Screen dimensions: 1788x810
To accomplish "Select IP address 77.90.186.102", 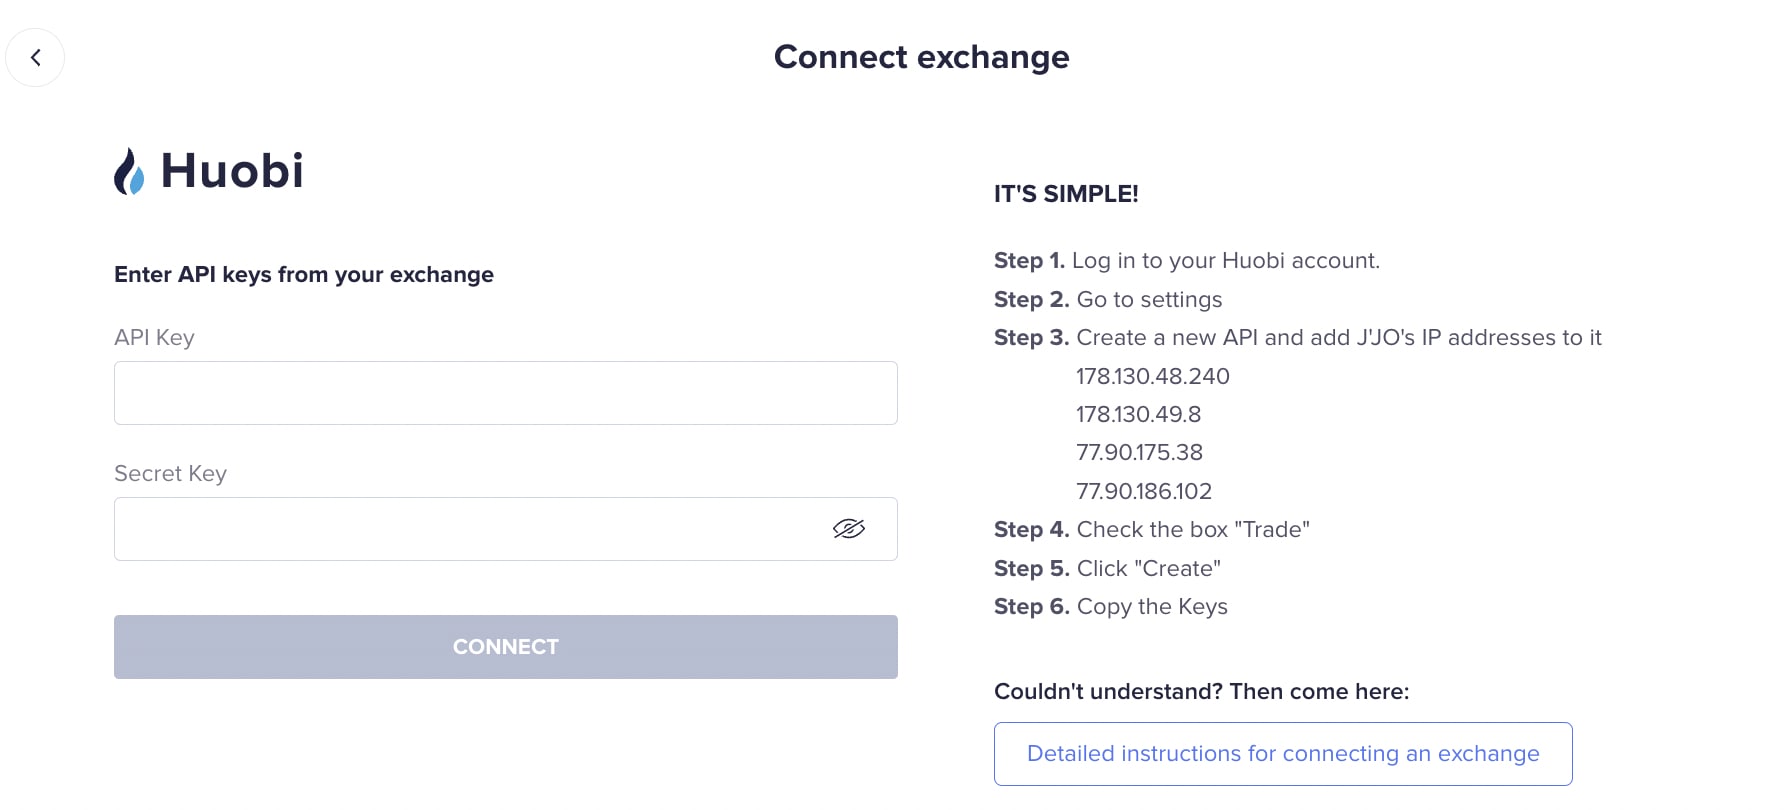I will [x=1144, y=491].
